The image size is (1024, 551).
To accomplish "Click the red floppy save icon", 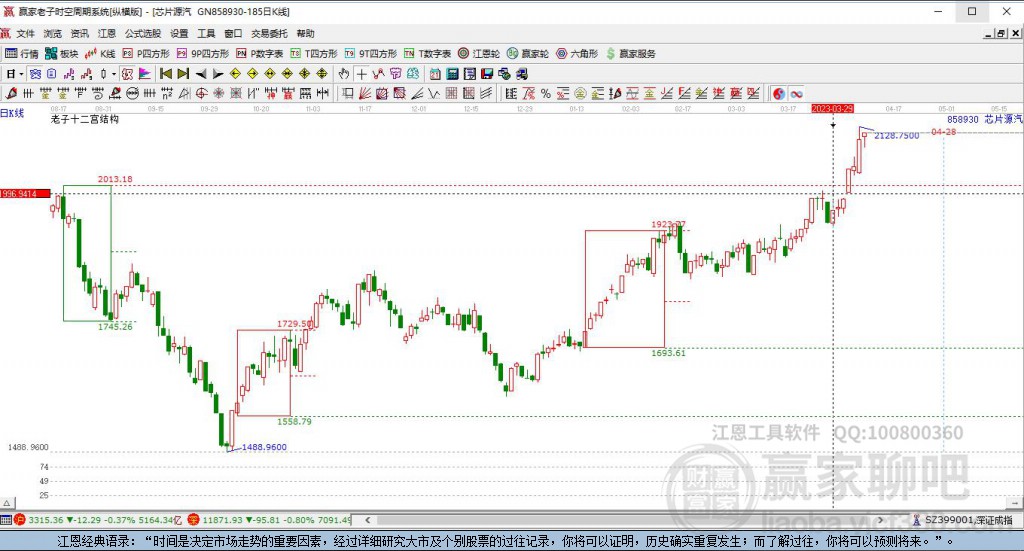I will pyautogui.click(x=487, y=74).
